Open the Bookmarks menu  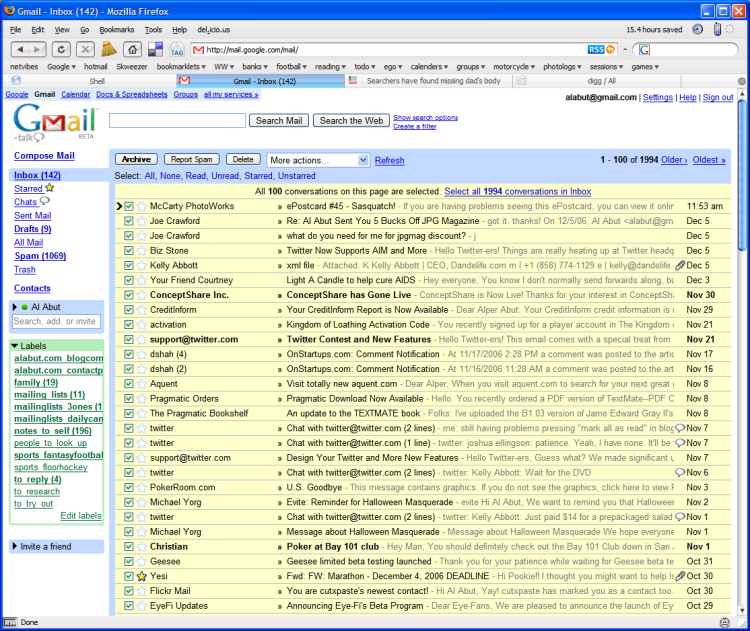coord(117,30)
